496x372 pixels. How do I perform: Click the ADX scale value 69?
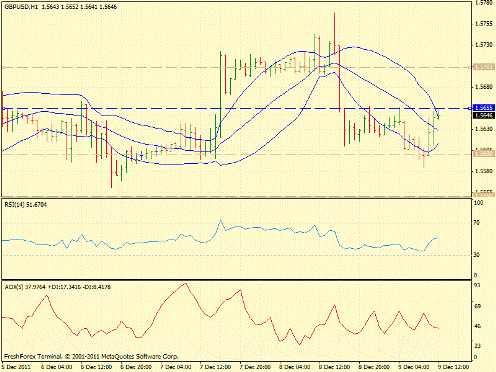pos(477,306)
